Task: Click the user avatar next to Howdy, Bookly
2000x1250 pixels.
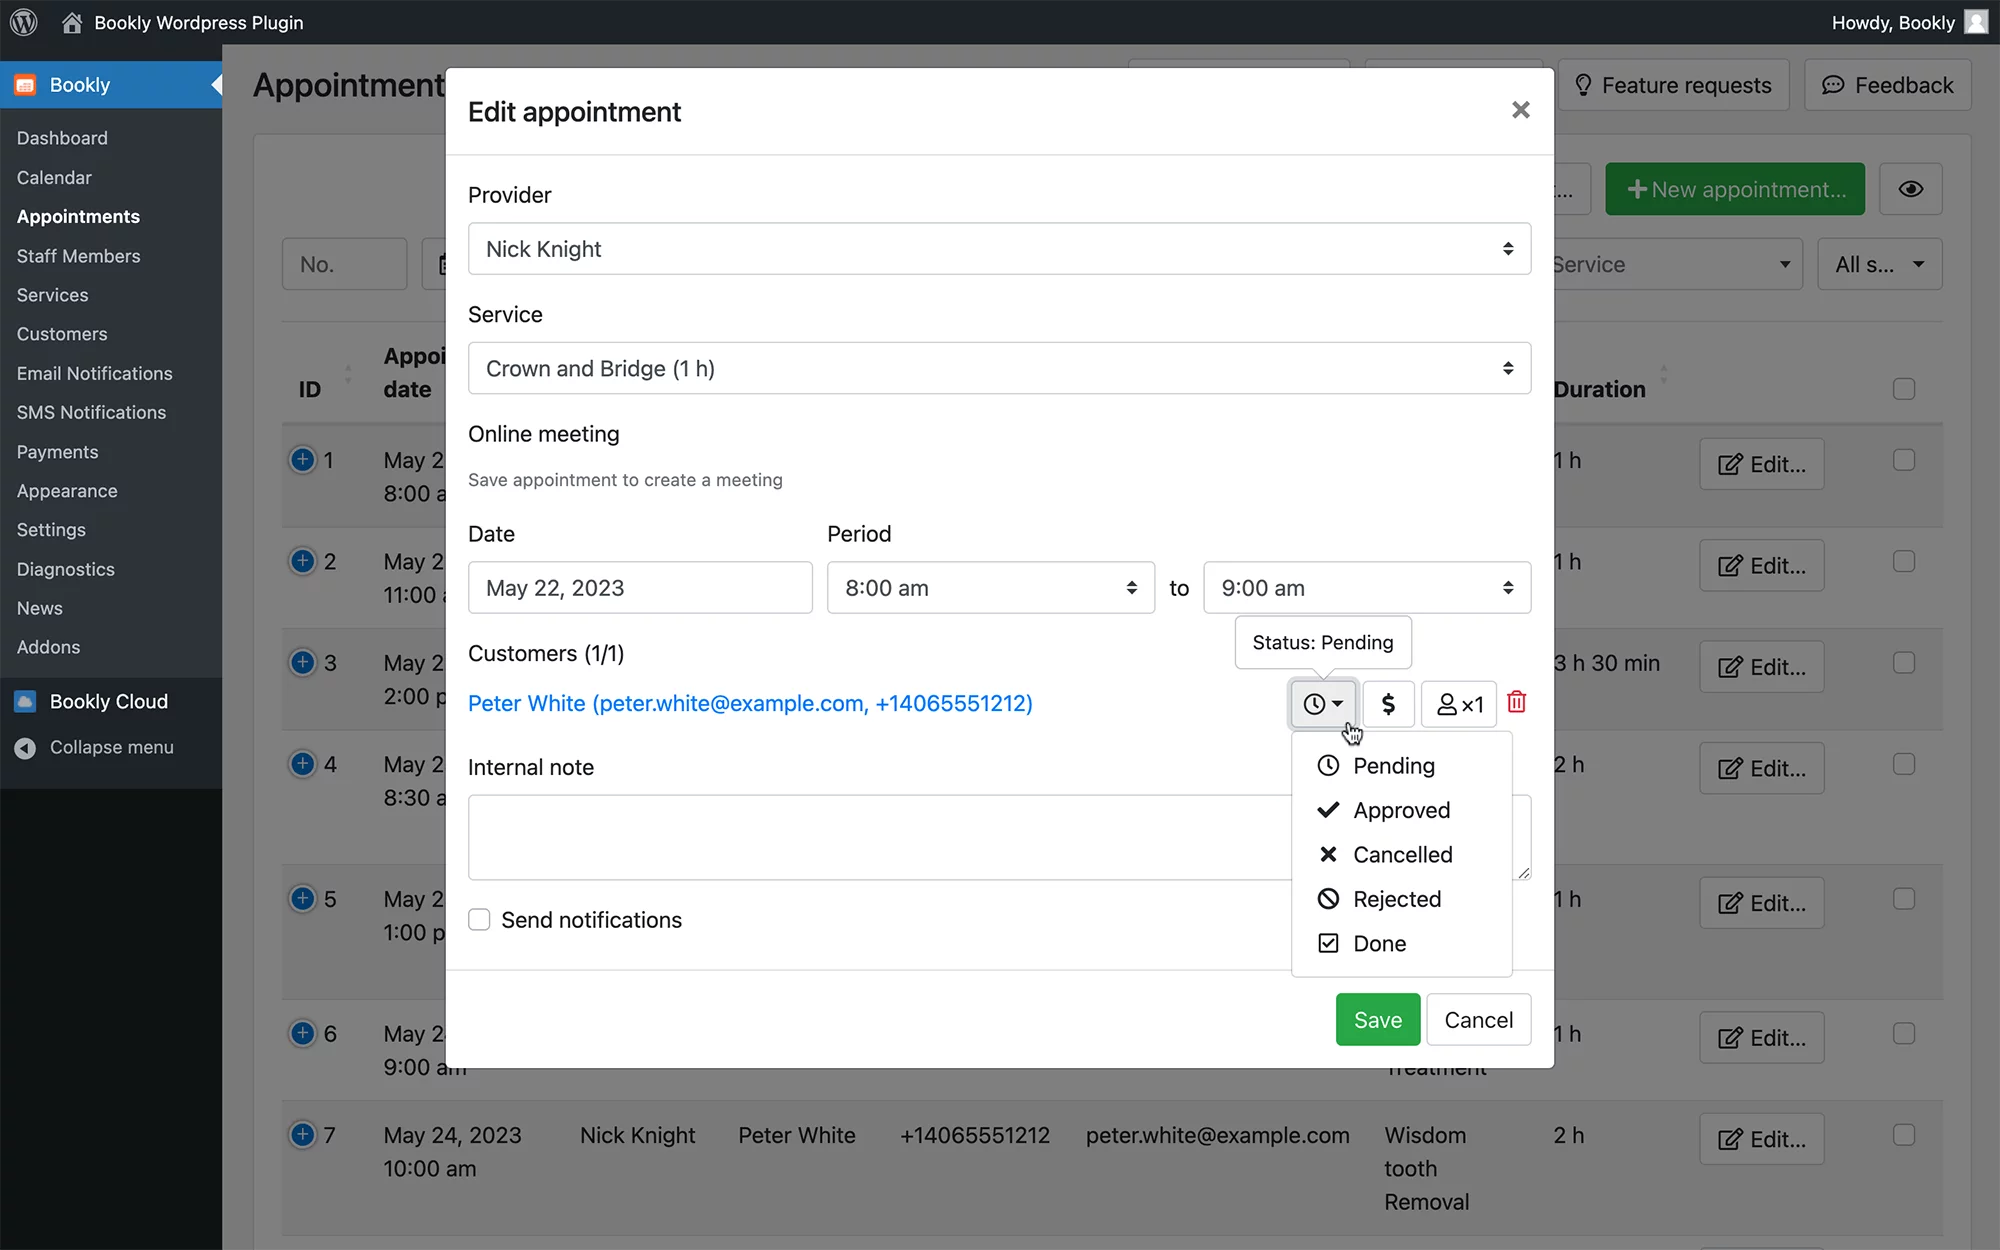Action: pos(1976,22)
